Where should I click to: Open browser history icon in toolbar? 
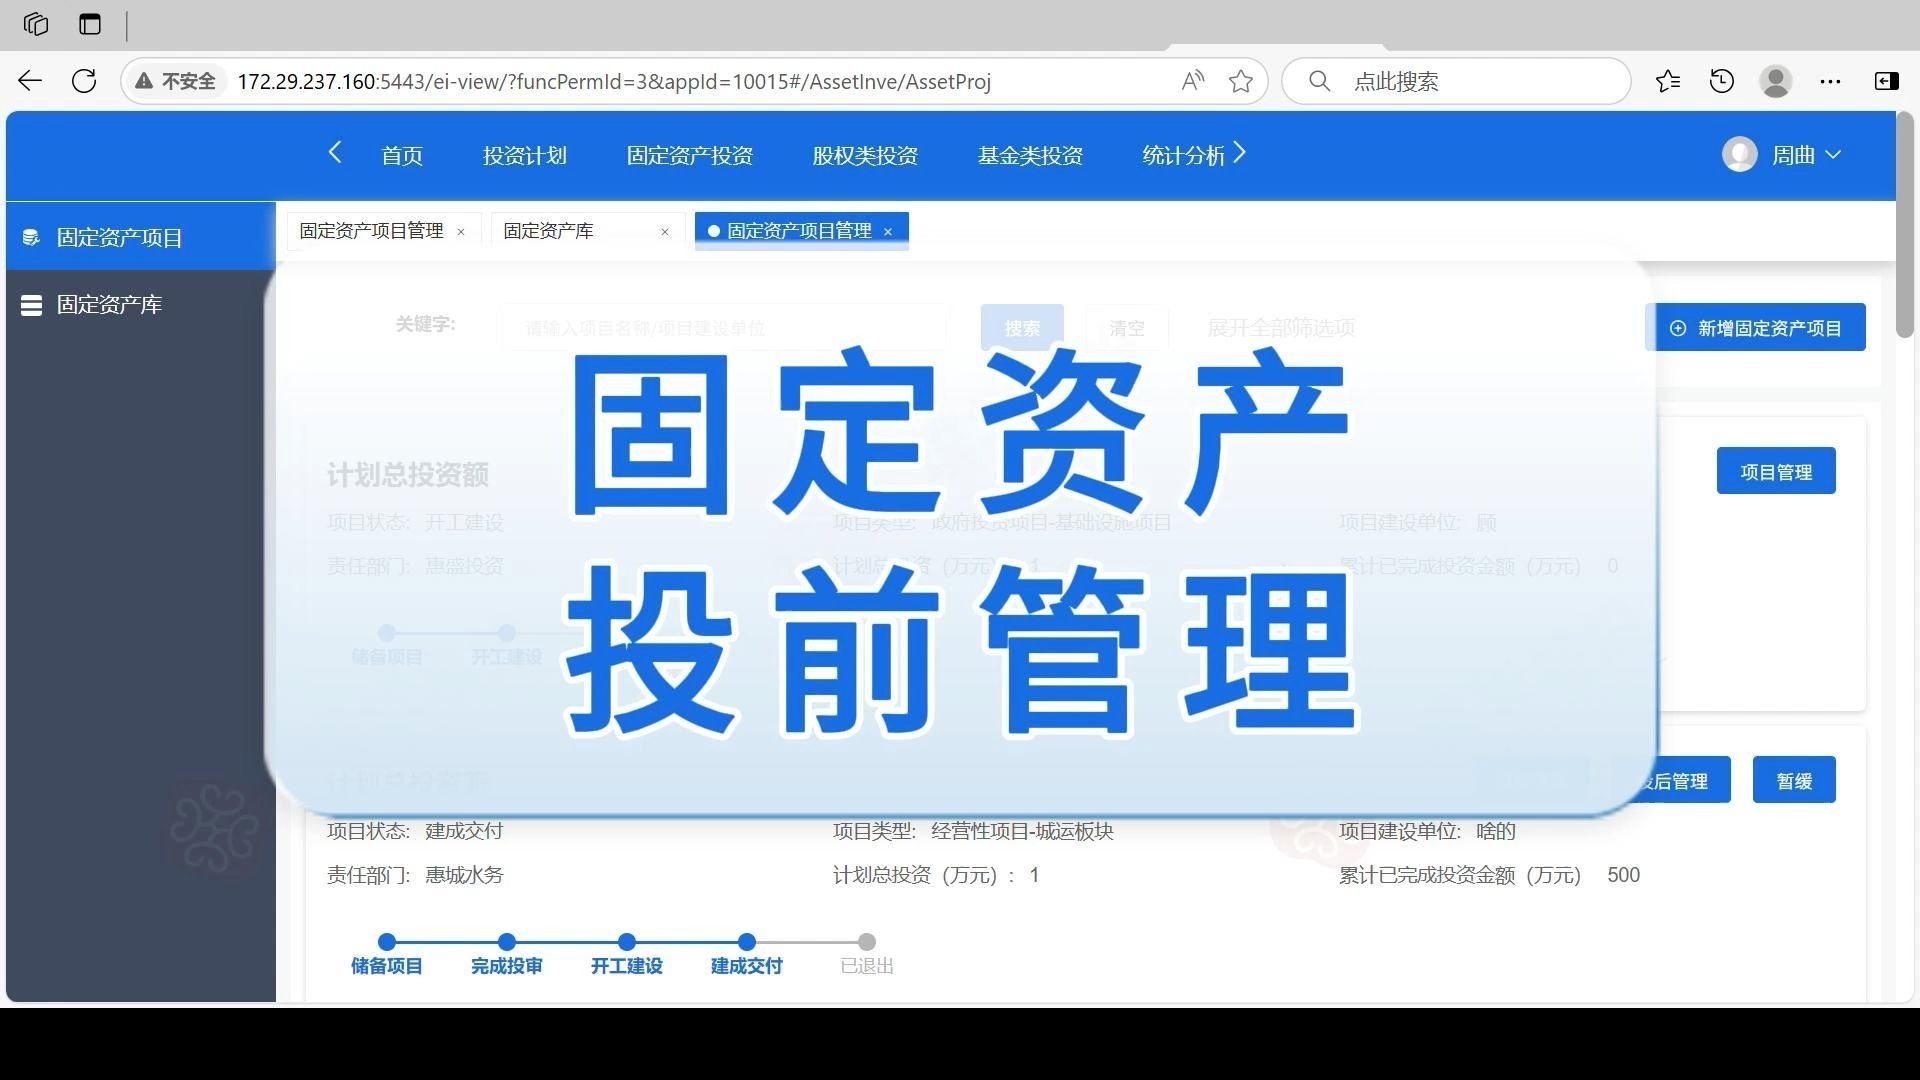coord(1721,81)
